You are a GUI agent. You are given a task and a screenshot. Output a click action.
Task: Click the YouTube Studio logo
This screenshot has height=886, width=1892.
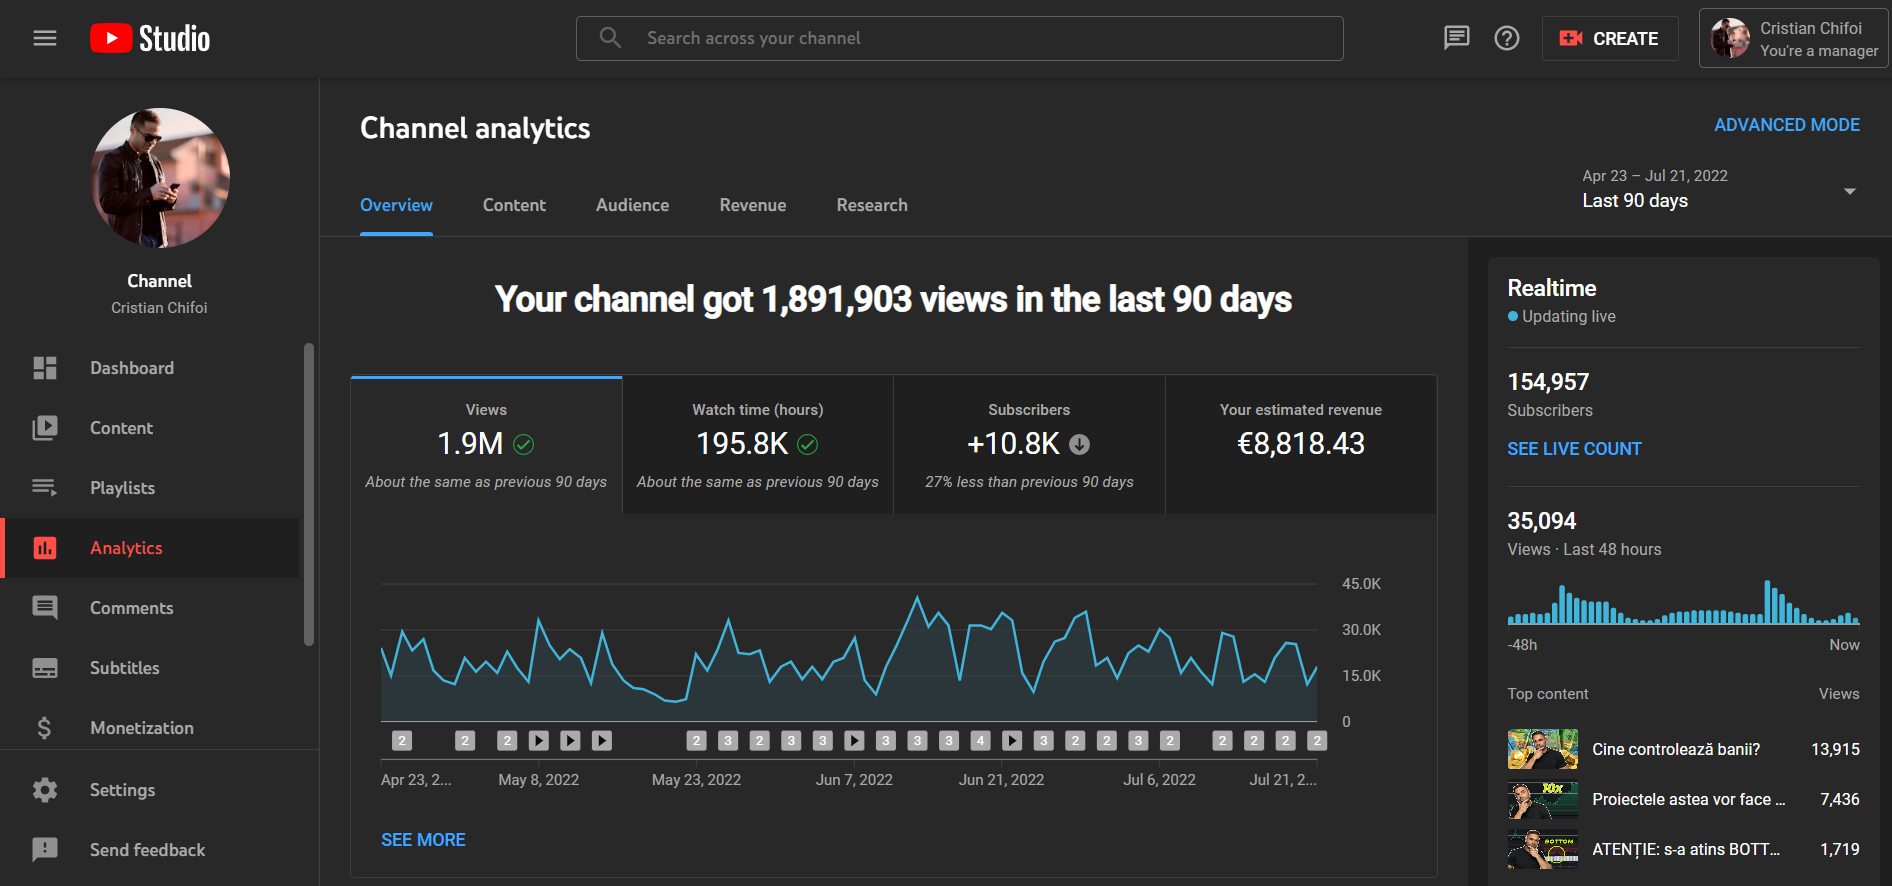click(150, 38)
